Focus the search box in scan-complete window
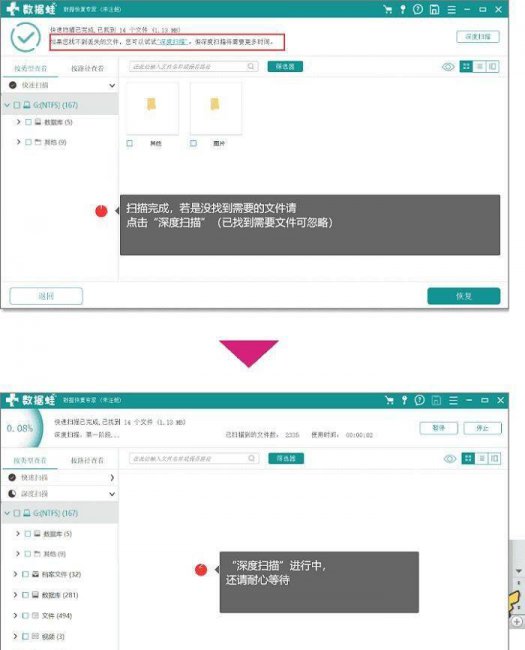The image size is (525, 650). click(193, 66)
